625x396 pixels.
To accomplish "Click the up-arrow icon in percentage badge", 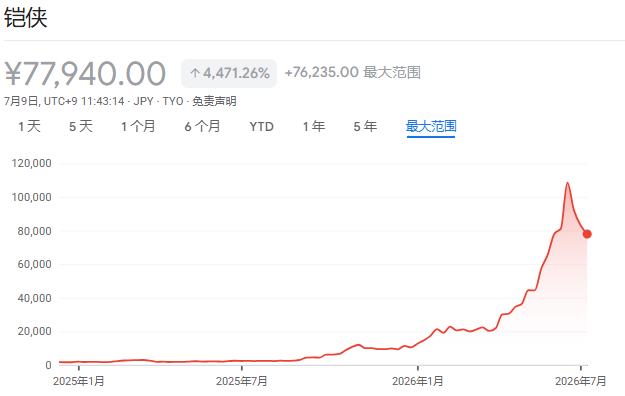I will 195,73.
